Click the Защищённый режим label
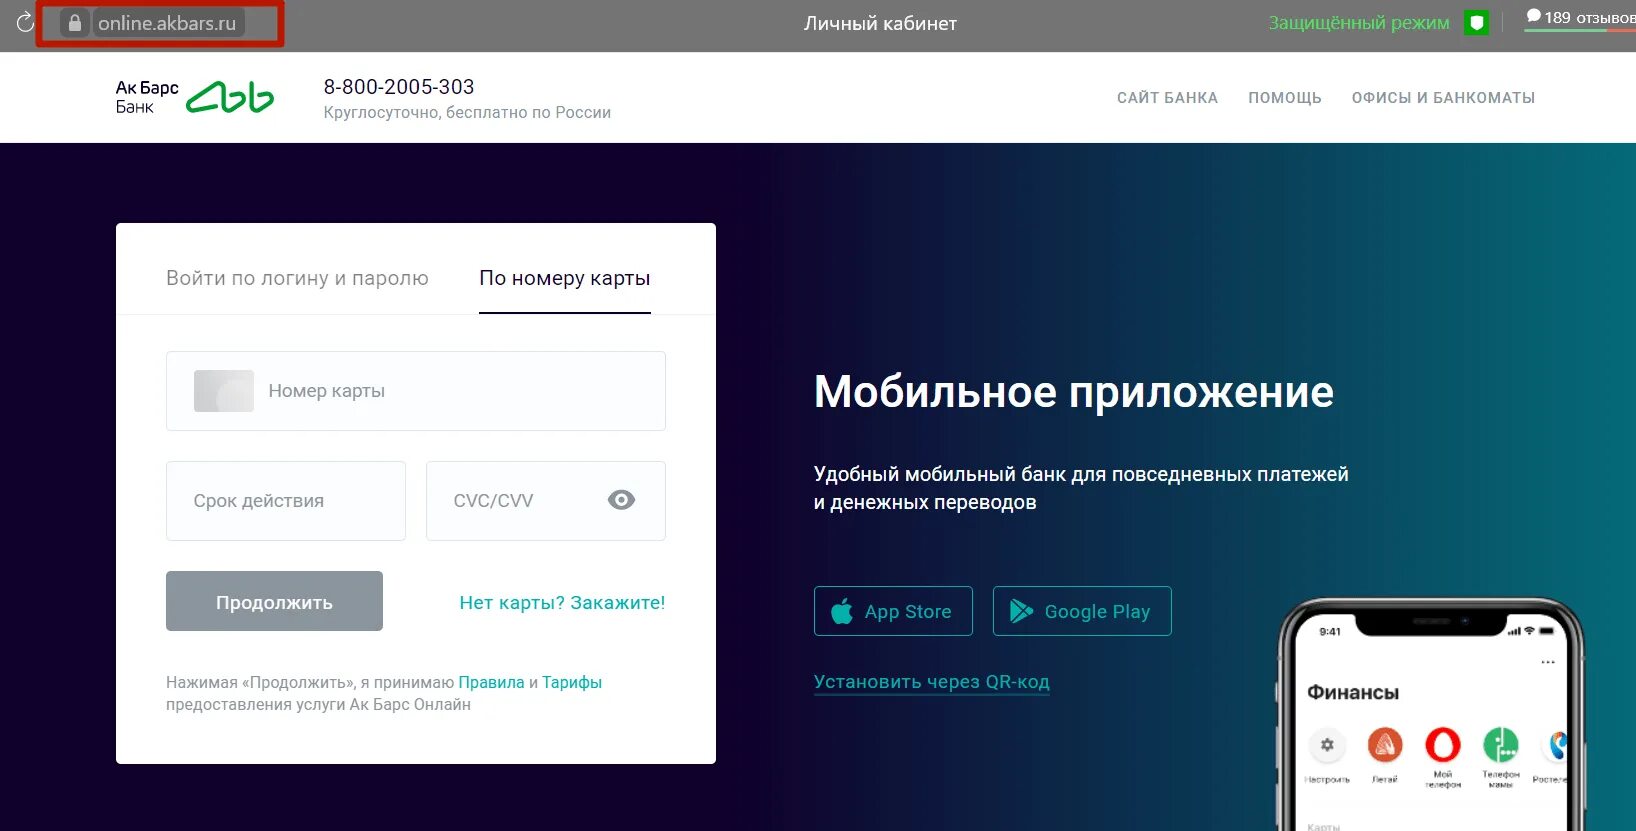The height and width of the screenshot is (831, 1636). click(x=1359, y=23)
